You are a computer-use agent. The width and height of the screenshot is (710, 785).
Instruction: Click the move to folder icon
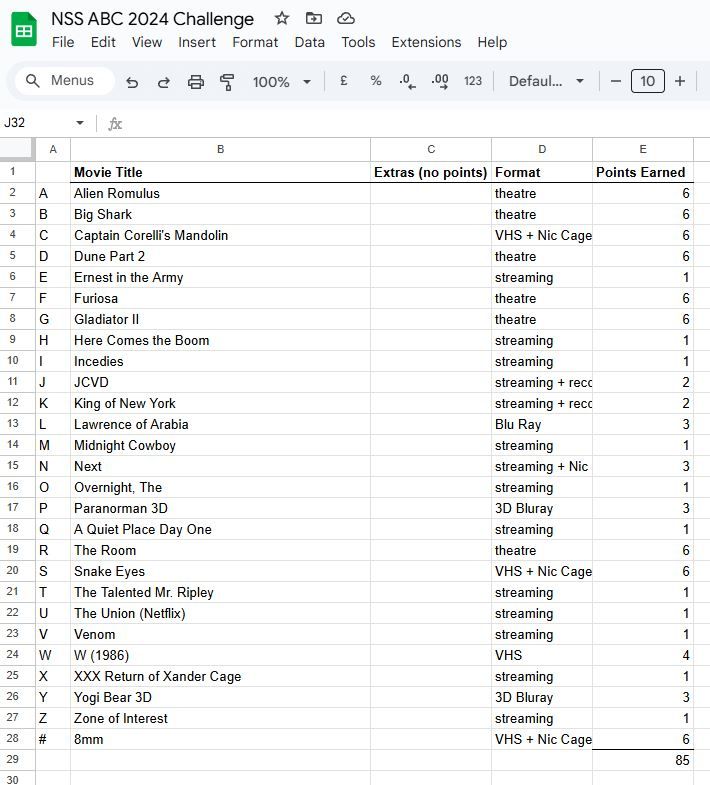(x=314, y=19)
